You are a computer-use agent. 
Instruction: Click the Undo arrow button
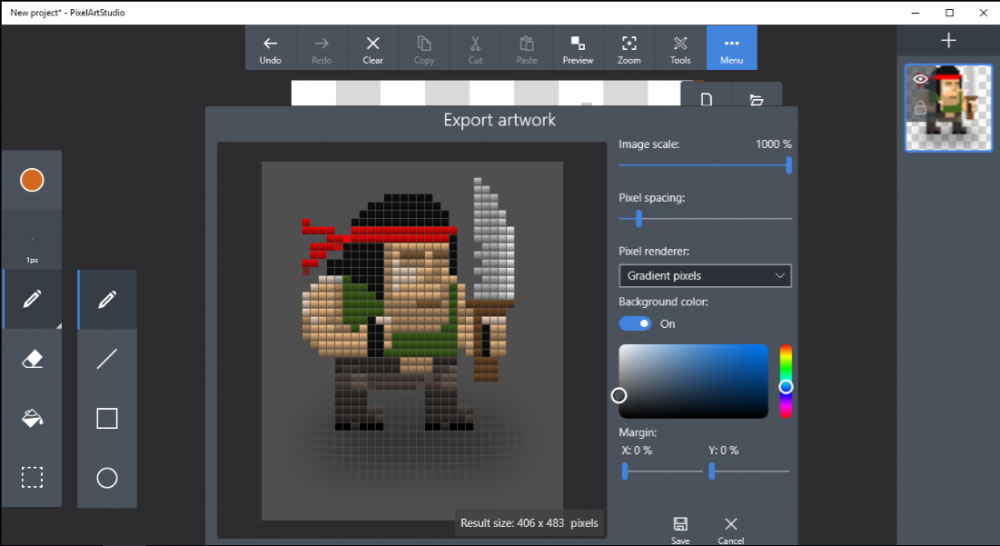(x=270, y=48)
